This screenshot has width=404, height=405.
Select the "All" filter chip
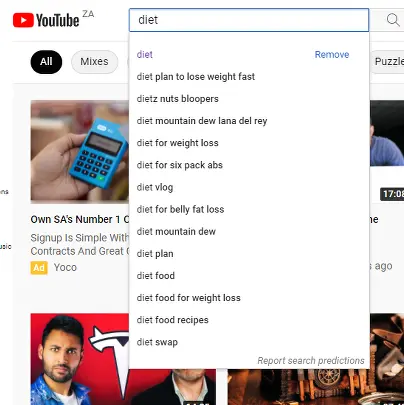46,62
